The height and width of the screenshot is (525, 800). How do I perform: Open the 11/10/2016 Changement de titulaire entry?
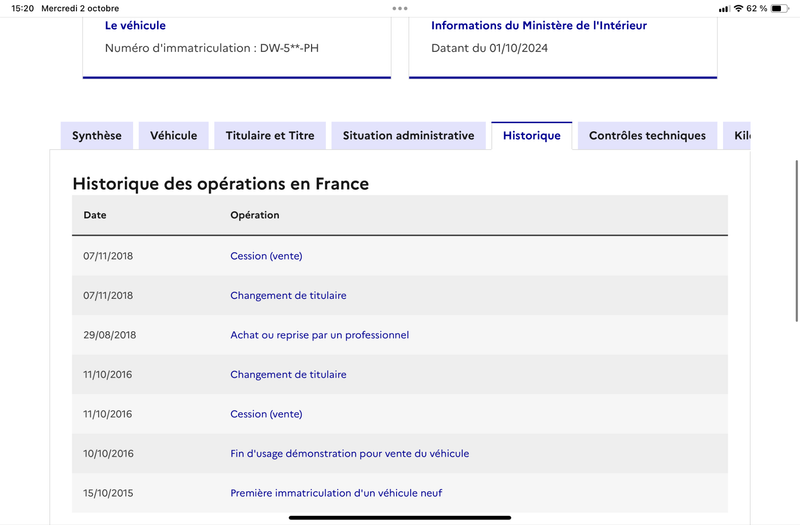[288, 374]
